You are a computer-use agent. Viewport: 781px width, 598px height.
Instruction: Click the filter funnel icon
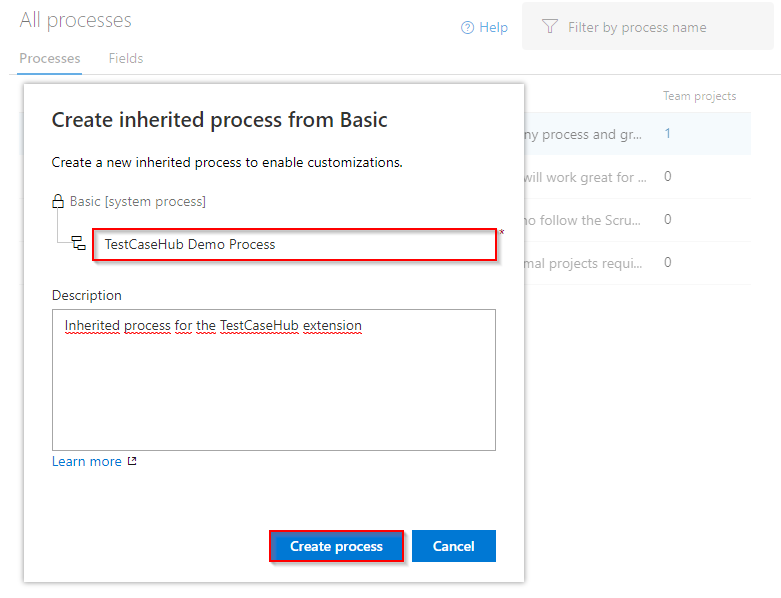pyautogui.click(x=549, y=27)
